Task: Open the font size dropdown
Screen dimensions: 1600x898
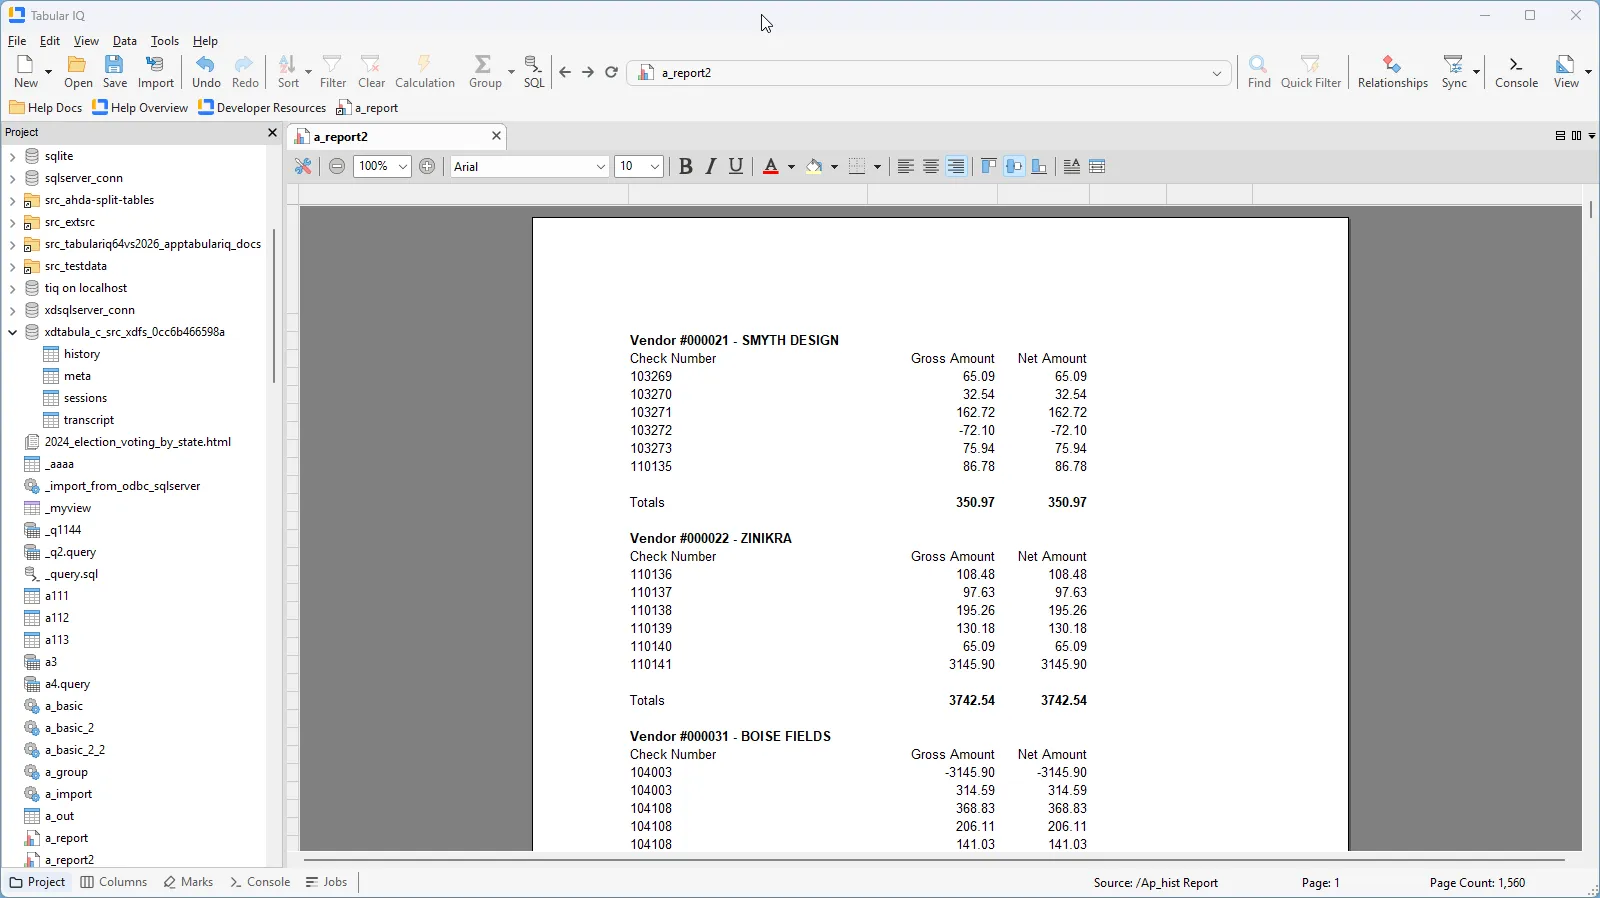Action: tap(655, 166)
